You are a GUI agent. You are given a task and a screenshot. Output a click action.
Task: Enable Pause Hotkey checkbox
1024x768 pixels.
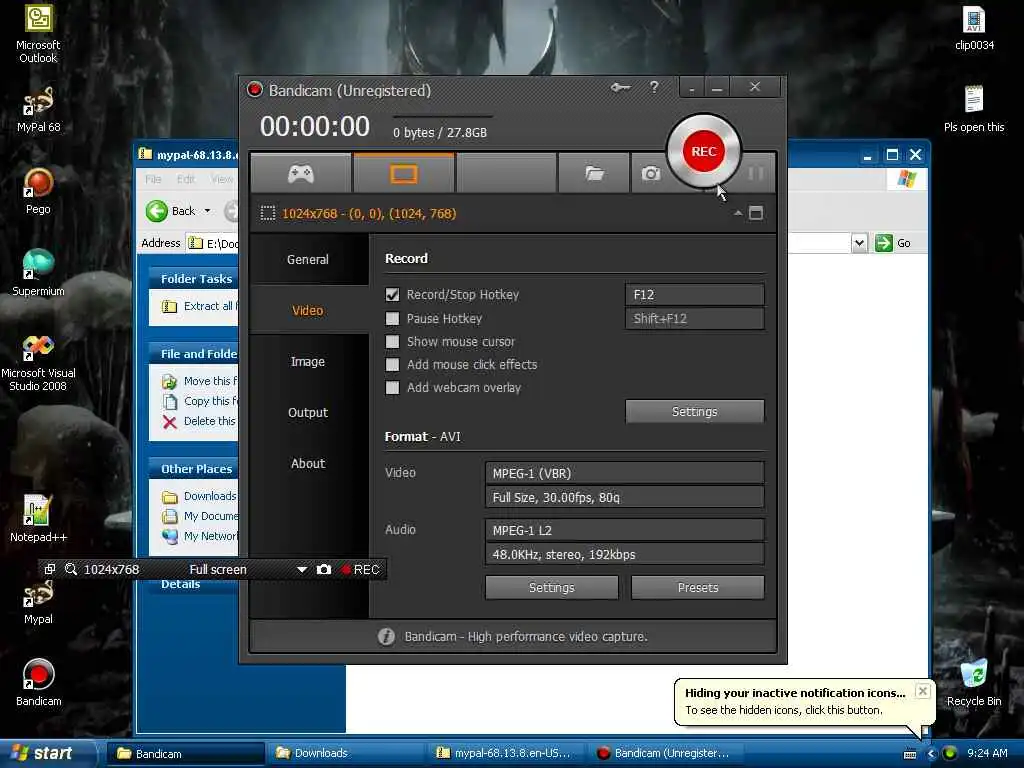click(x=392, y=319)
